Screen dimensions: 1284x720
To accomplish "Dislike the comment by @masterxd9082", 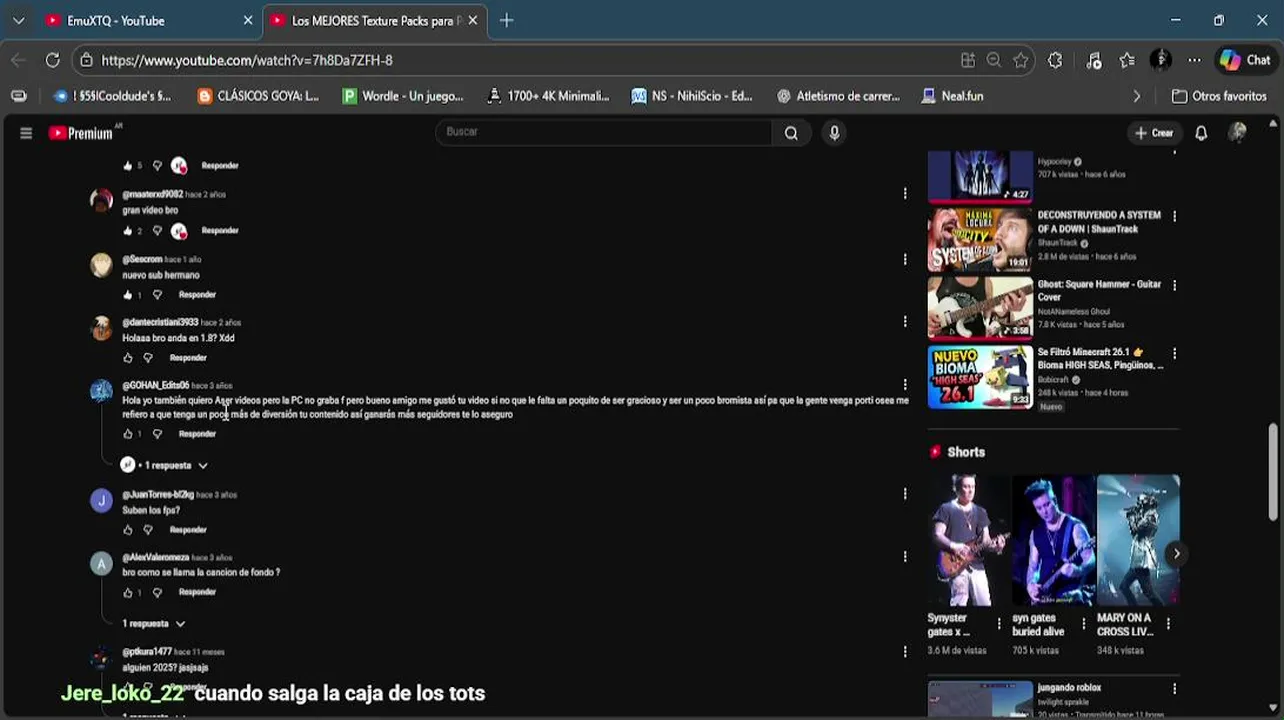I will pyautogui.click(x=157, y=231).
